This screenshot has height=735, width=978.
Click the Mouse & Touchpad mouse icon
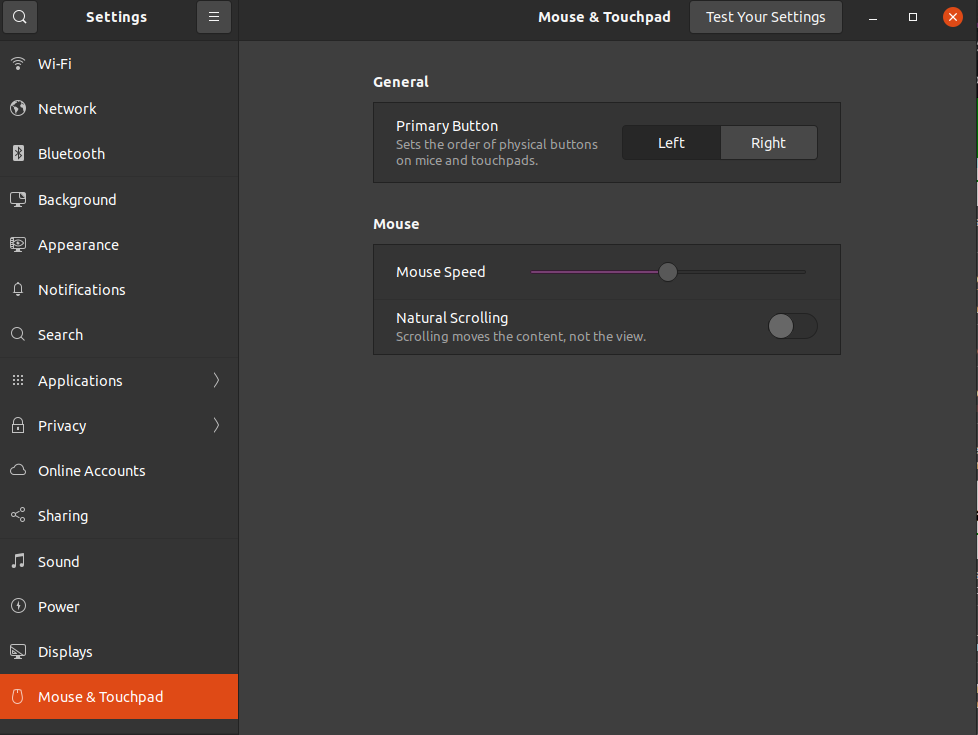click(18, 696)
